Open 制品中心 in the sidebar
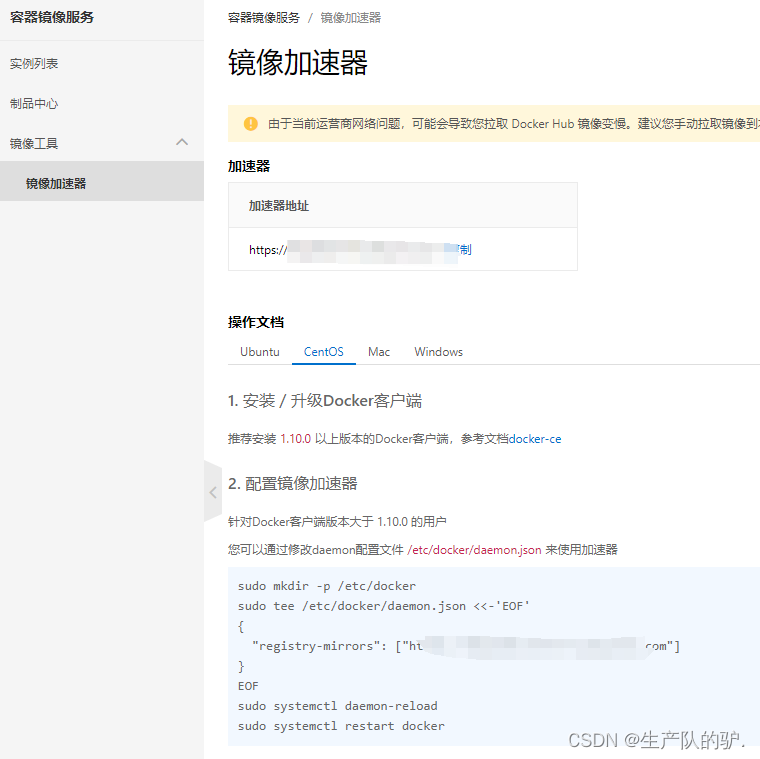This screenshot has height=759, width=760. (x=34, y=103)
